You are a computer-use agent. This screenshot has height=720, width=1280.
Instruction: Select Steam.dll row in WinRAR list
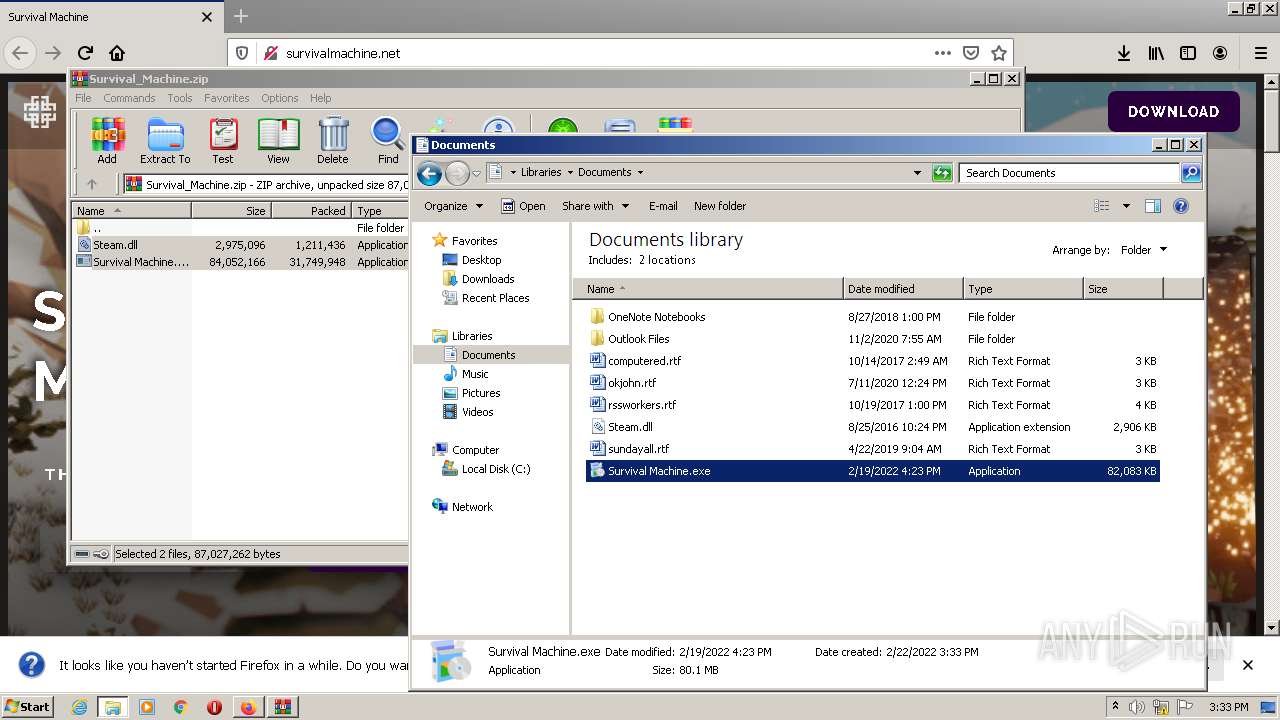coord(241,245)
